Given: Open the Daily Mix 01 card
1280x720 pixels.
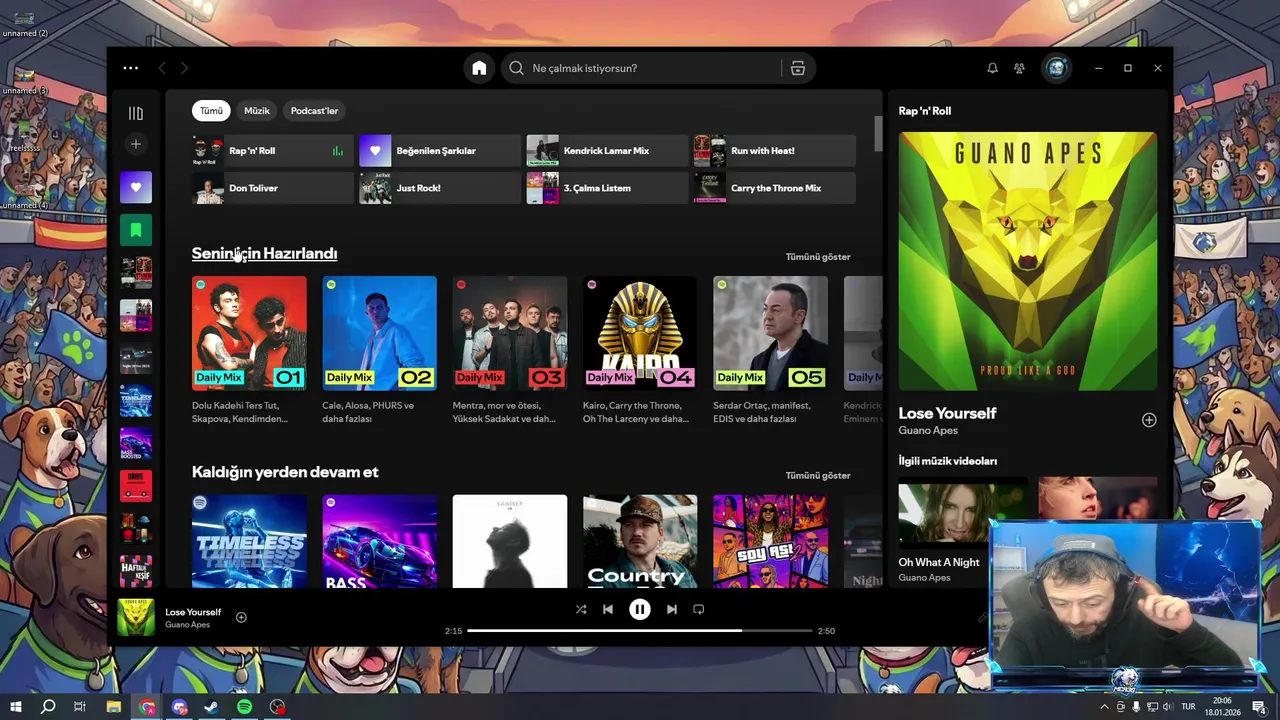Looking at the screenshot, I should click(x=249, y=351).
